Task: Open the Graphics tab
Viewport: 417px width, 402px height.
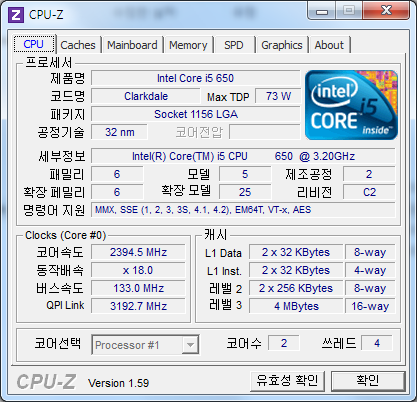Action: pyautogui.click(x=282, y=45)
